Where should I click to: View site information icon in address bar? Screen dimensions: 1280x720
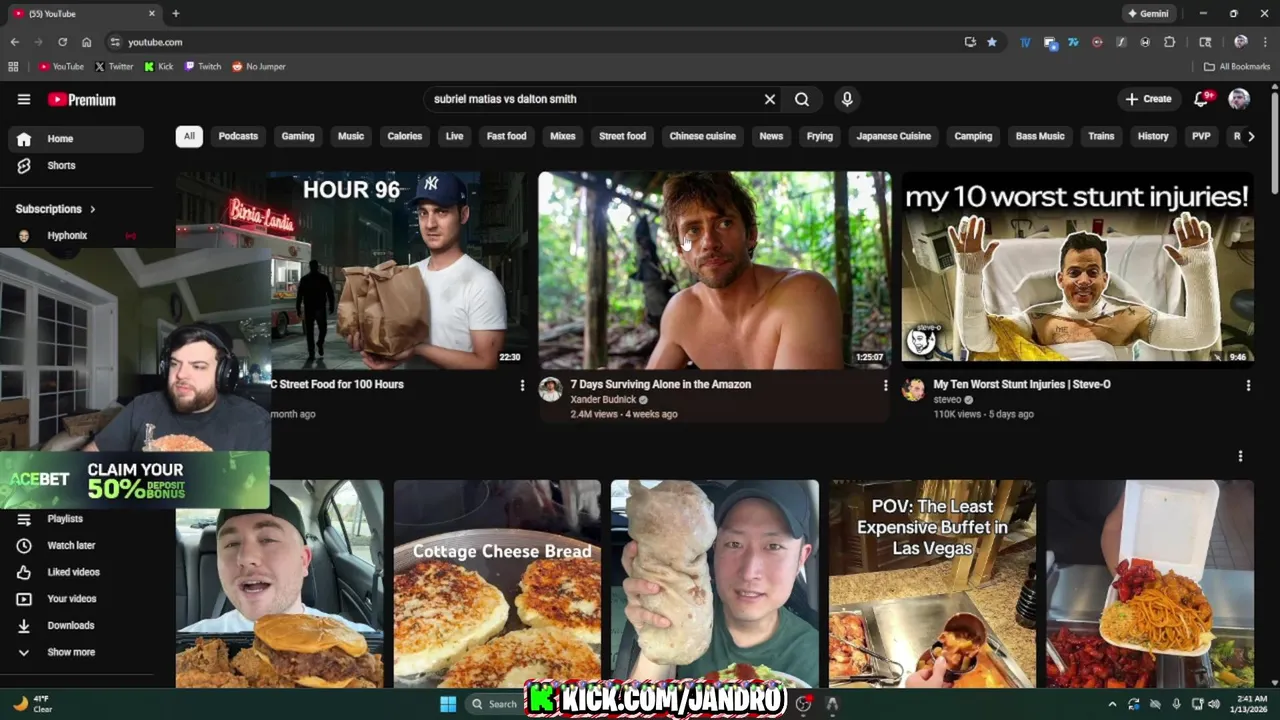coord(115,42)
